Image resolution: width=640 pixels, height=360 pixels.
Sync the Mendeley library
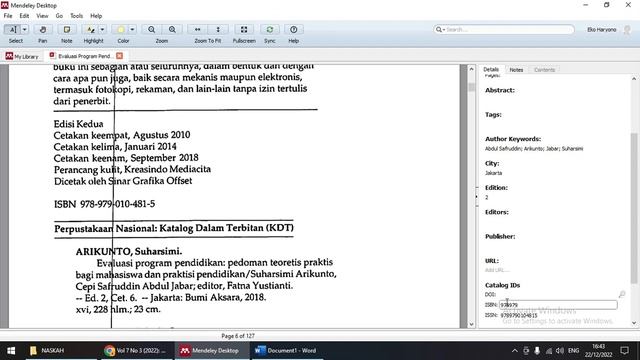pyautogui.click(x=269, y=29)
